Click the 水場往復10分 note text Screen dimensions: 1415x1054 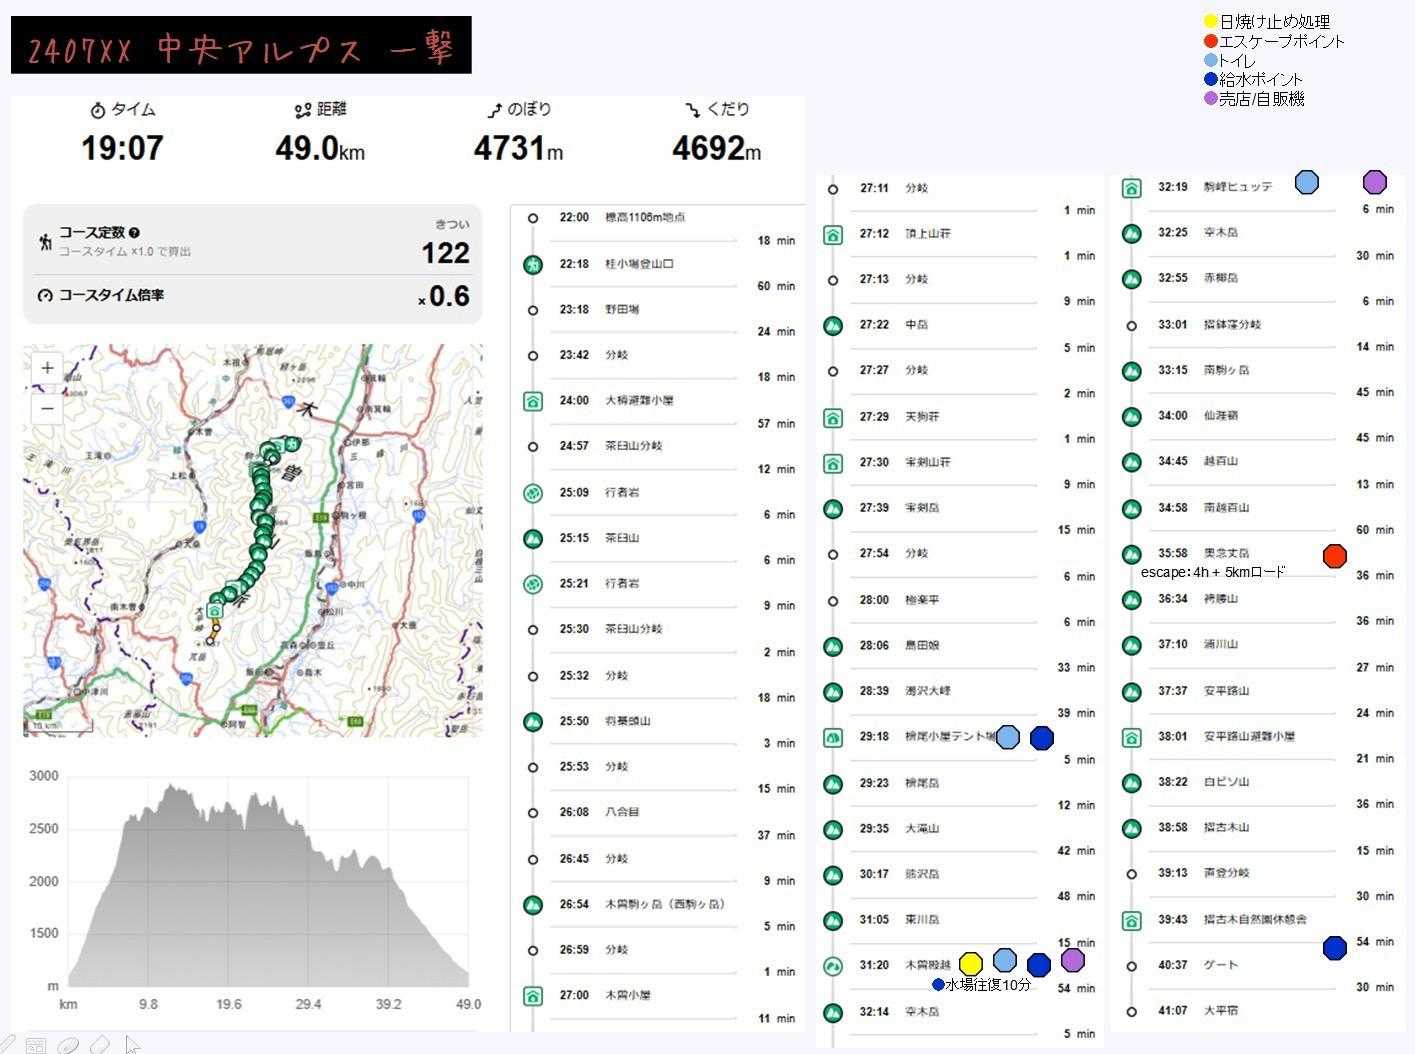[988, 985]
